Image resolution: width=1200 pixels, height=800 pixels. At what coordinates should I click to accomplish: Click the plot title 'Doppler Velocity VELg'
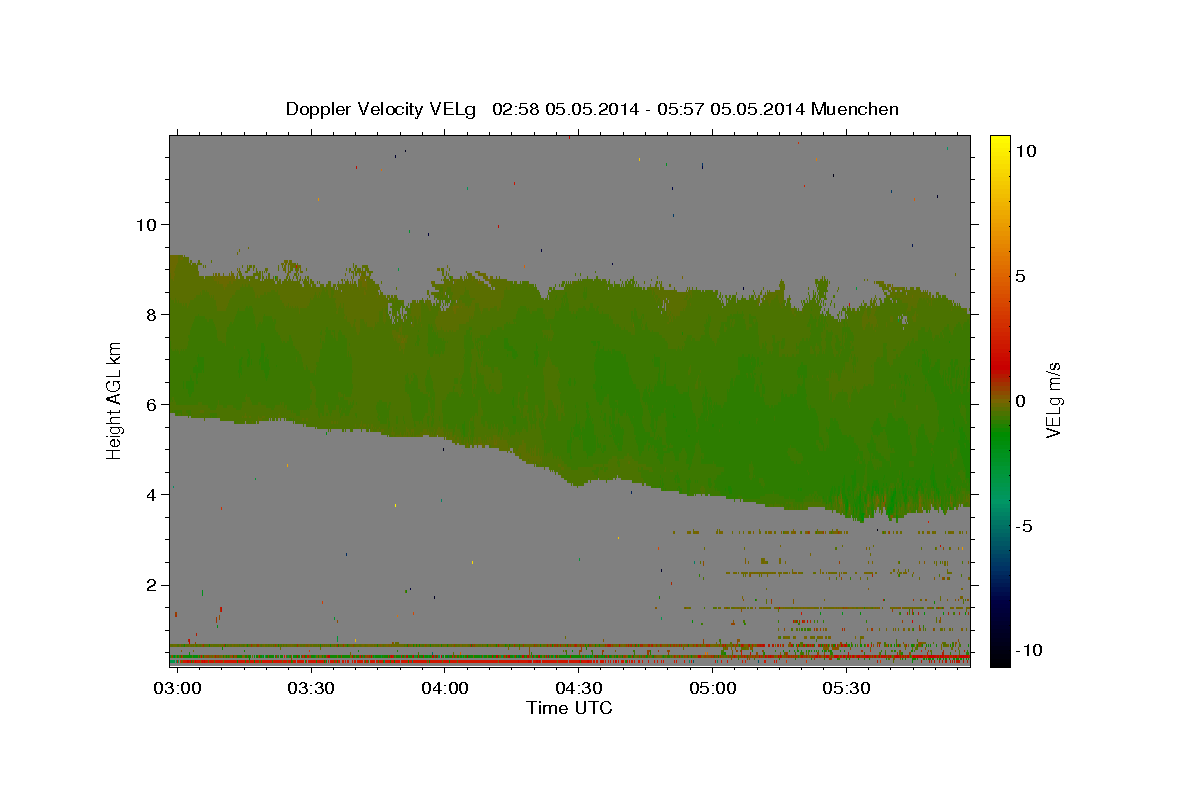381,109
